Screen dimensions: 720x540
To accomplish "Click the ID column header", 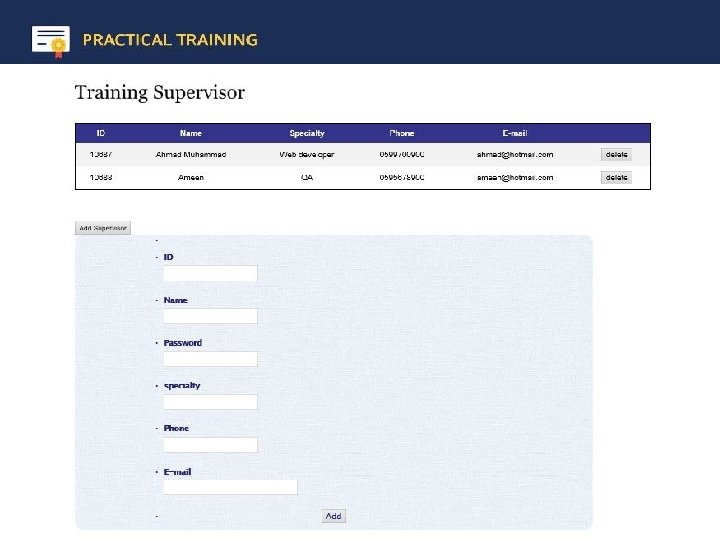I will (101, 133).
